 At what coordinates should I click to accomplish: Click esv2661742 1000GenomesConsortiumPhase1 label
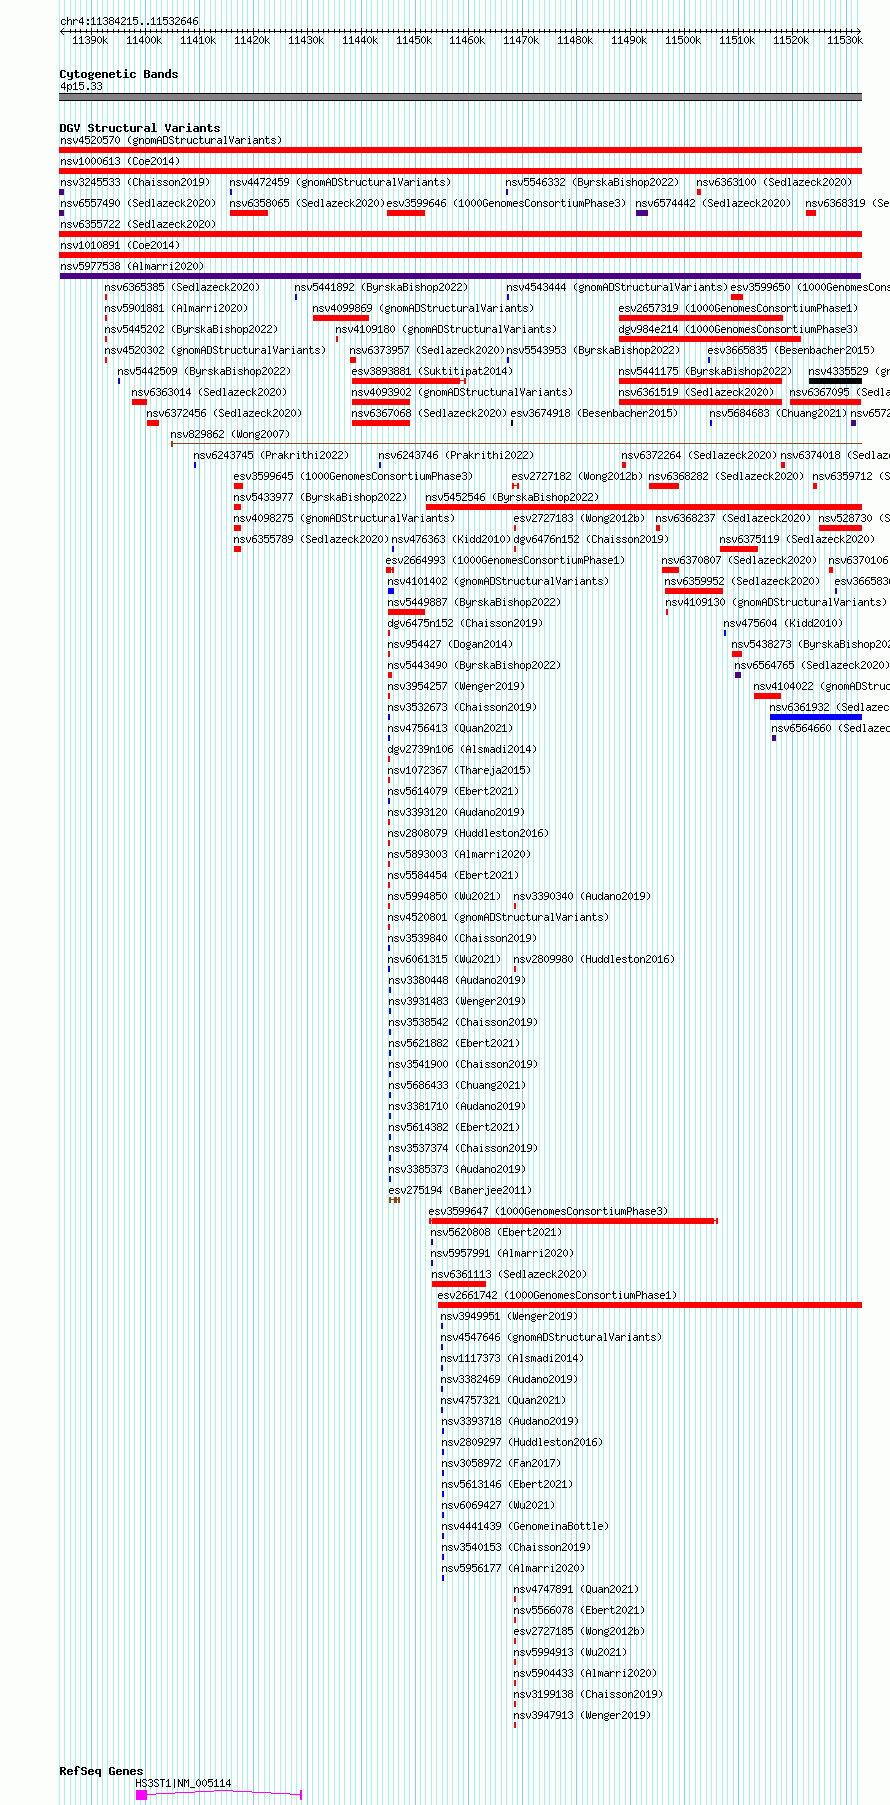pos(558,1295)
